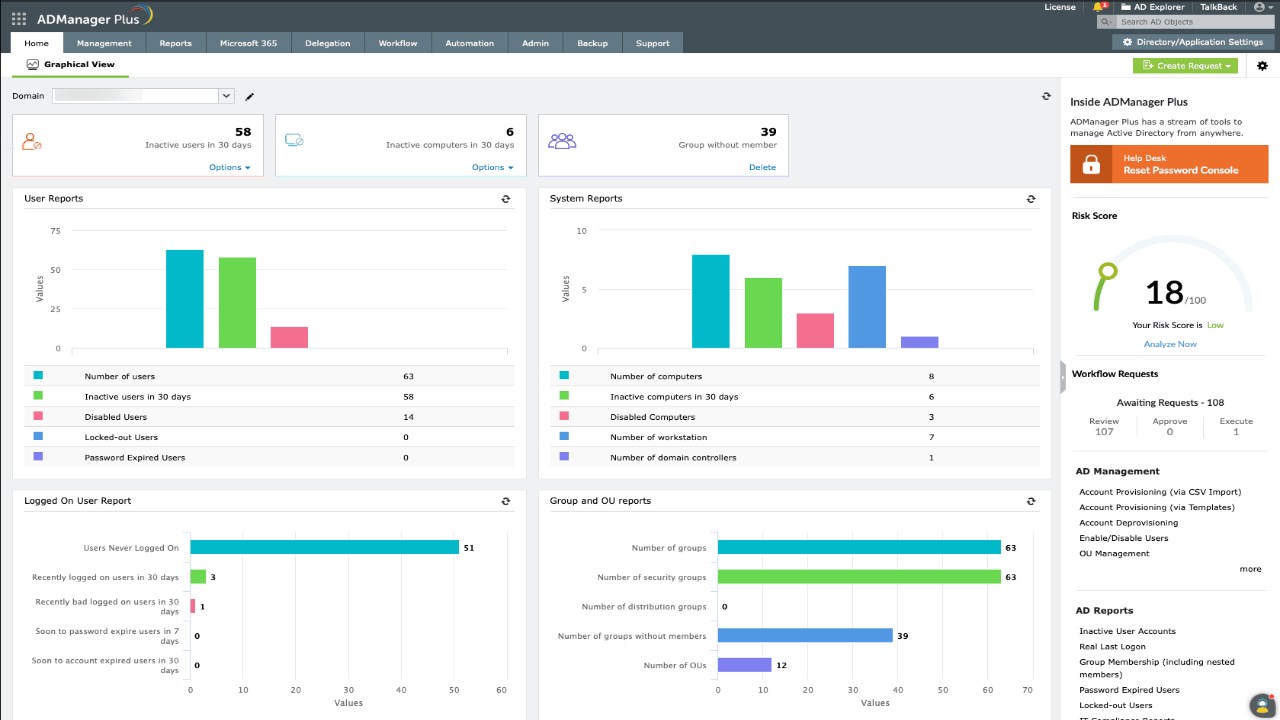The height and width of the screenshot is (720, 1280).
Task: Collapse the right sidebar panel handle
Action: point(1063,375)
